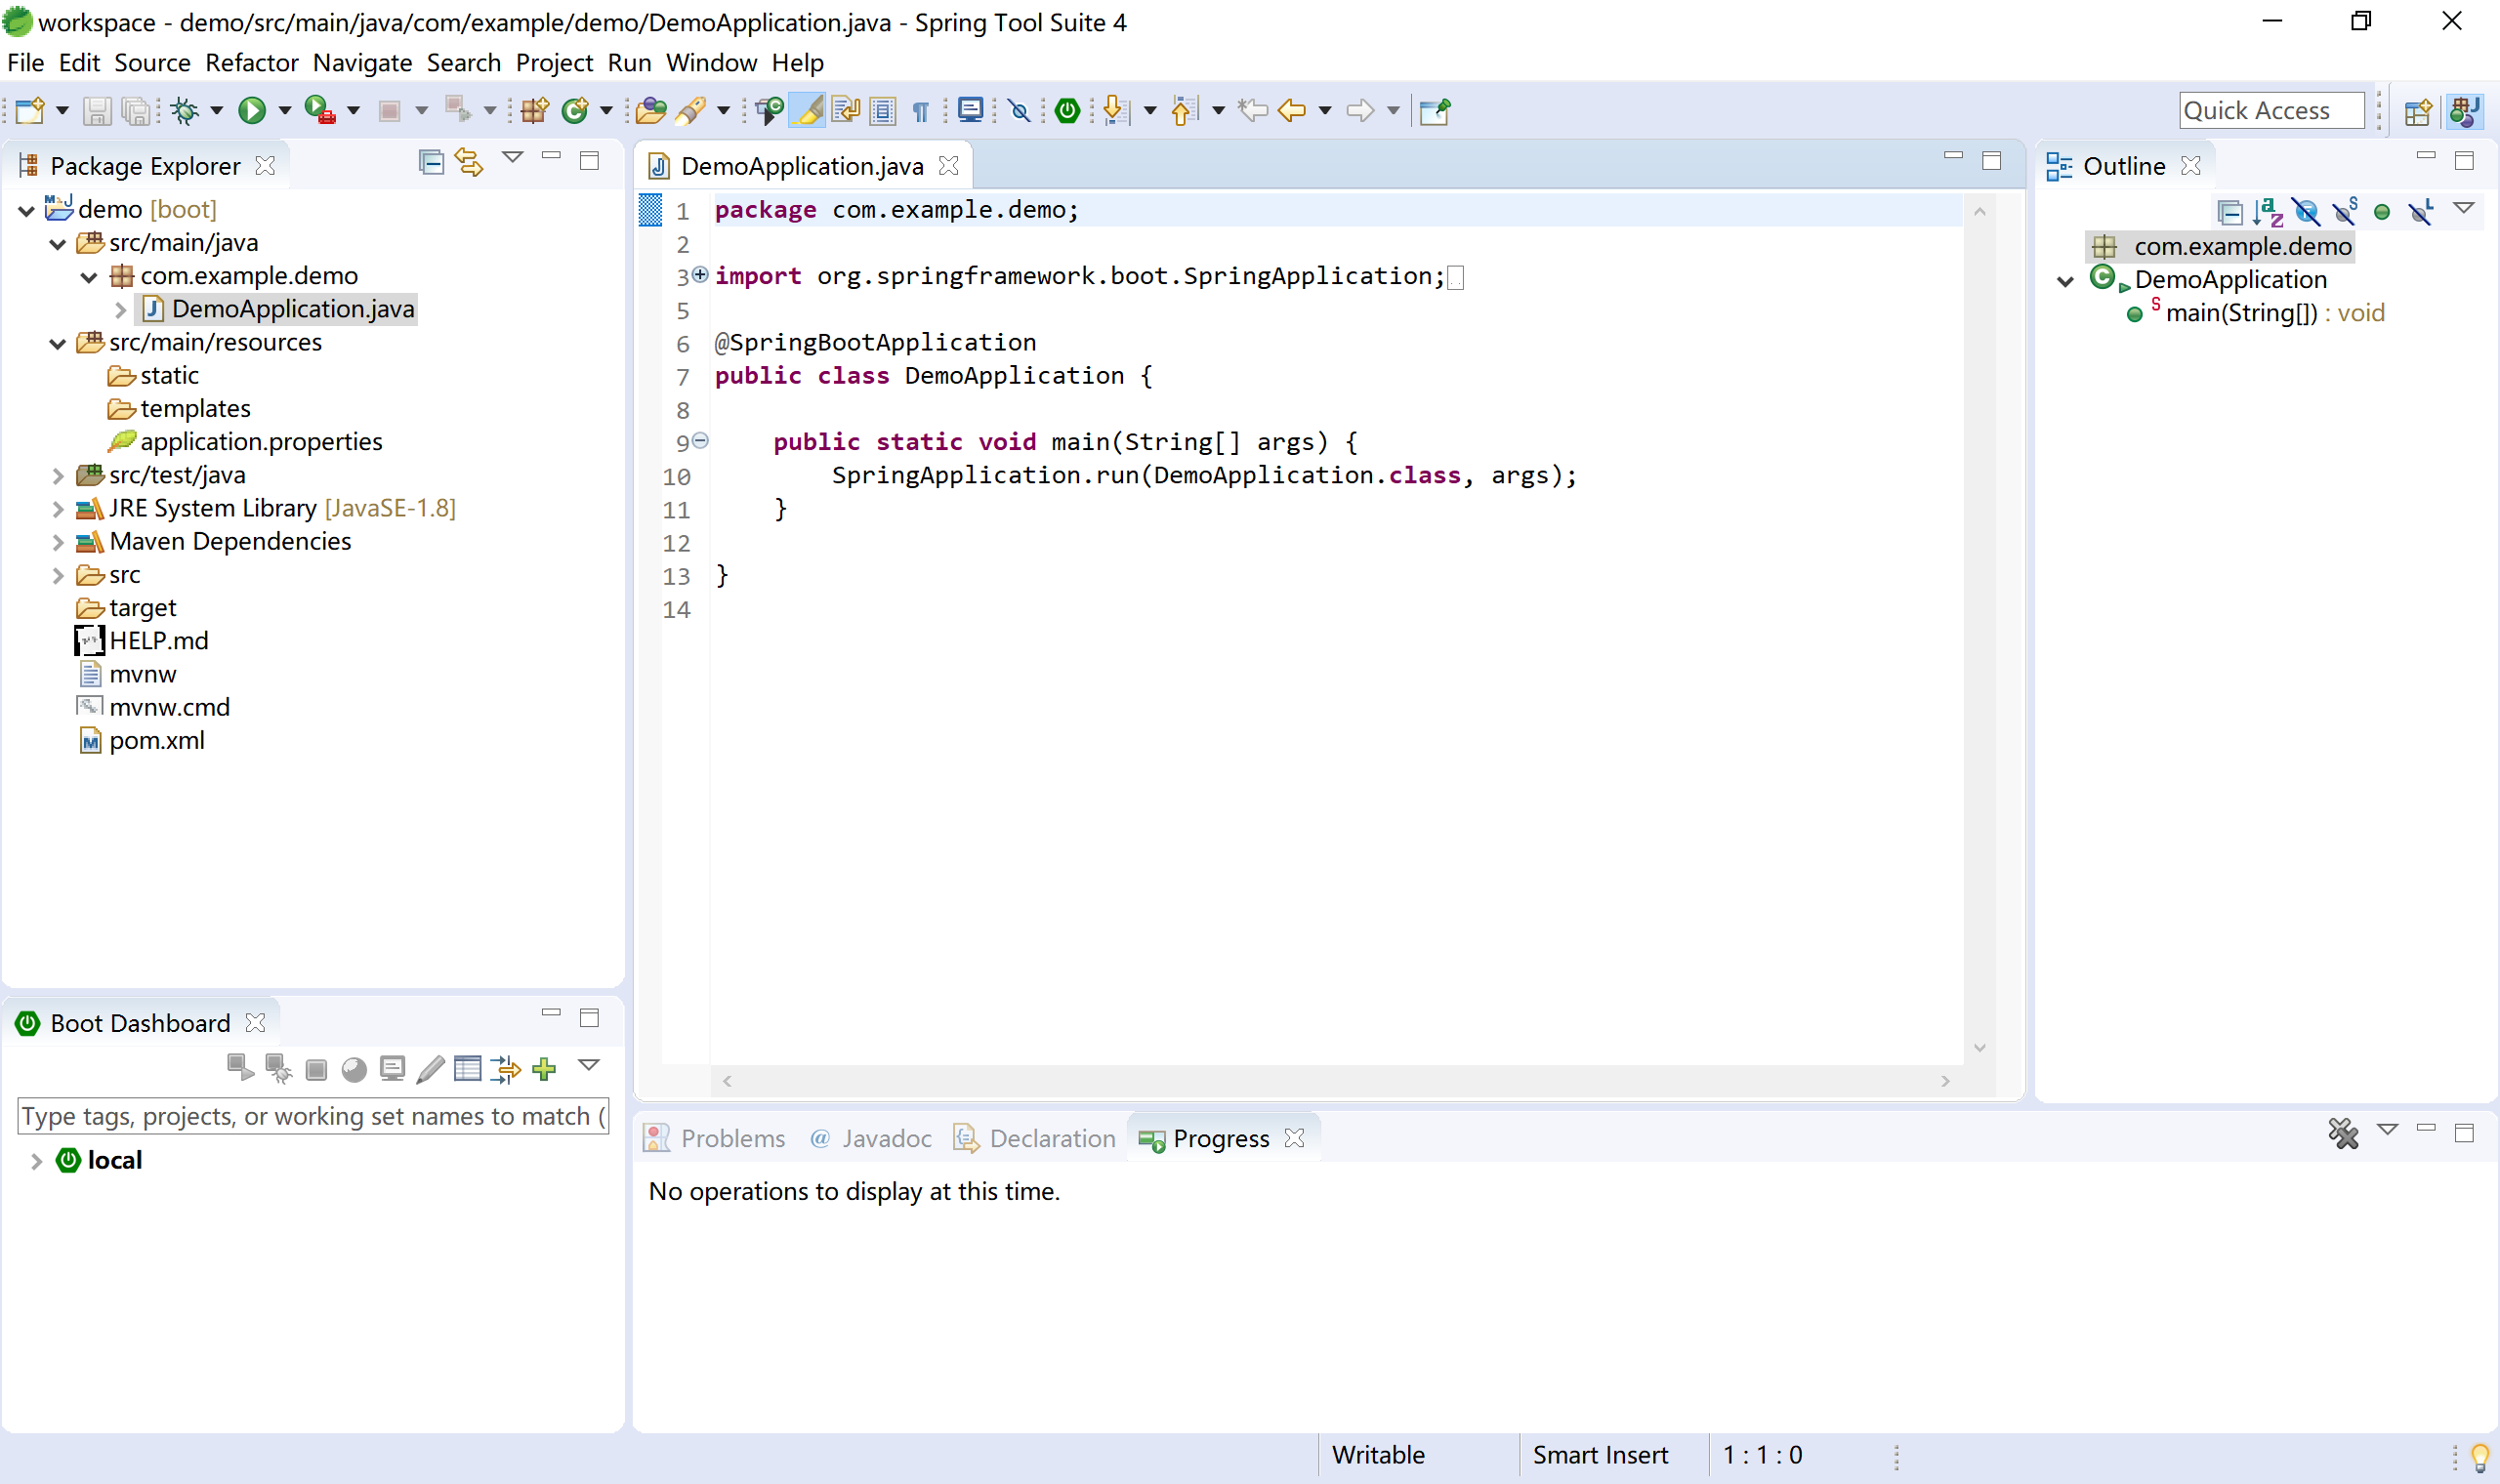Click the green Run button in toolbar
This screenshot has height=1484, width=2500.
click(252, 110)
